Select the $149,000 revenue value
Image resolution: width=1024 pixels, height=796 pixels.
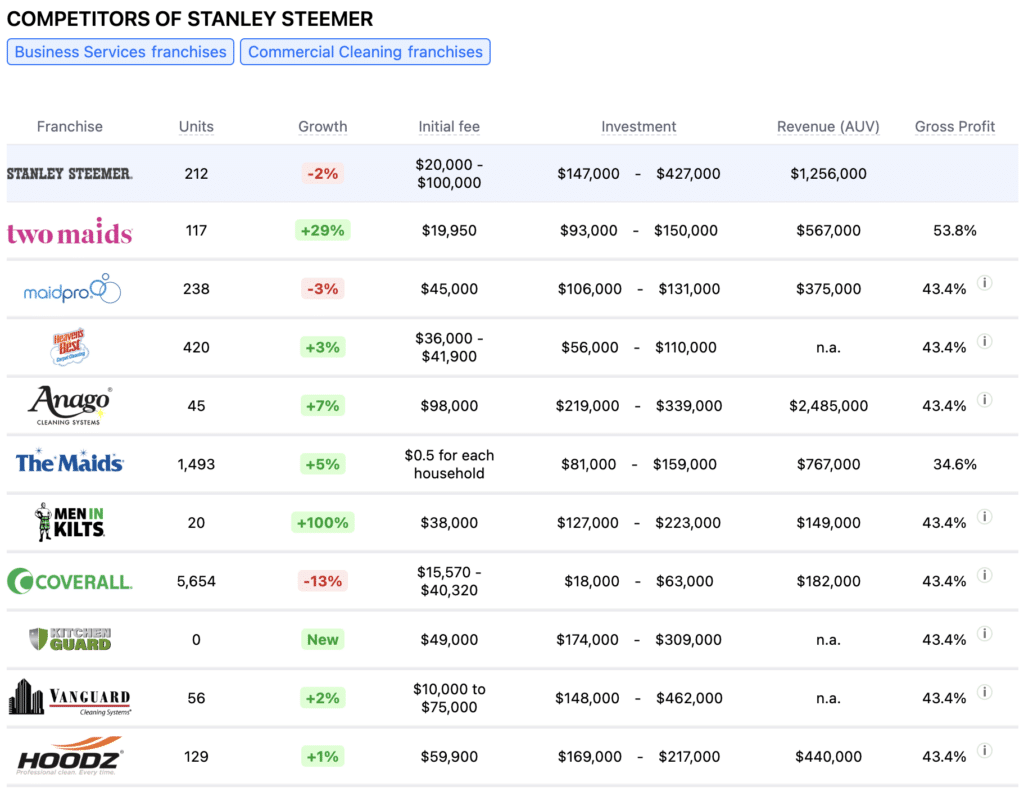[828, 522]
